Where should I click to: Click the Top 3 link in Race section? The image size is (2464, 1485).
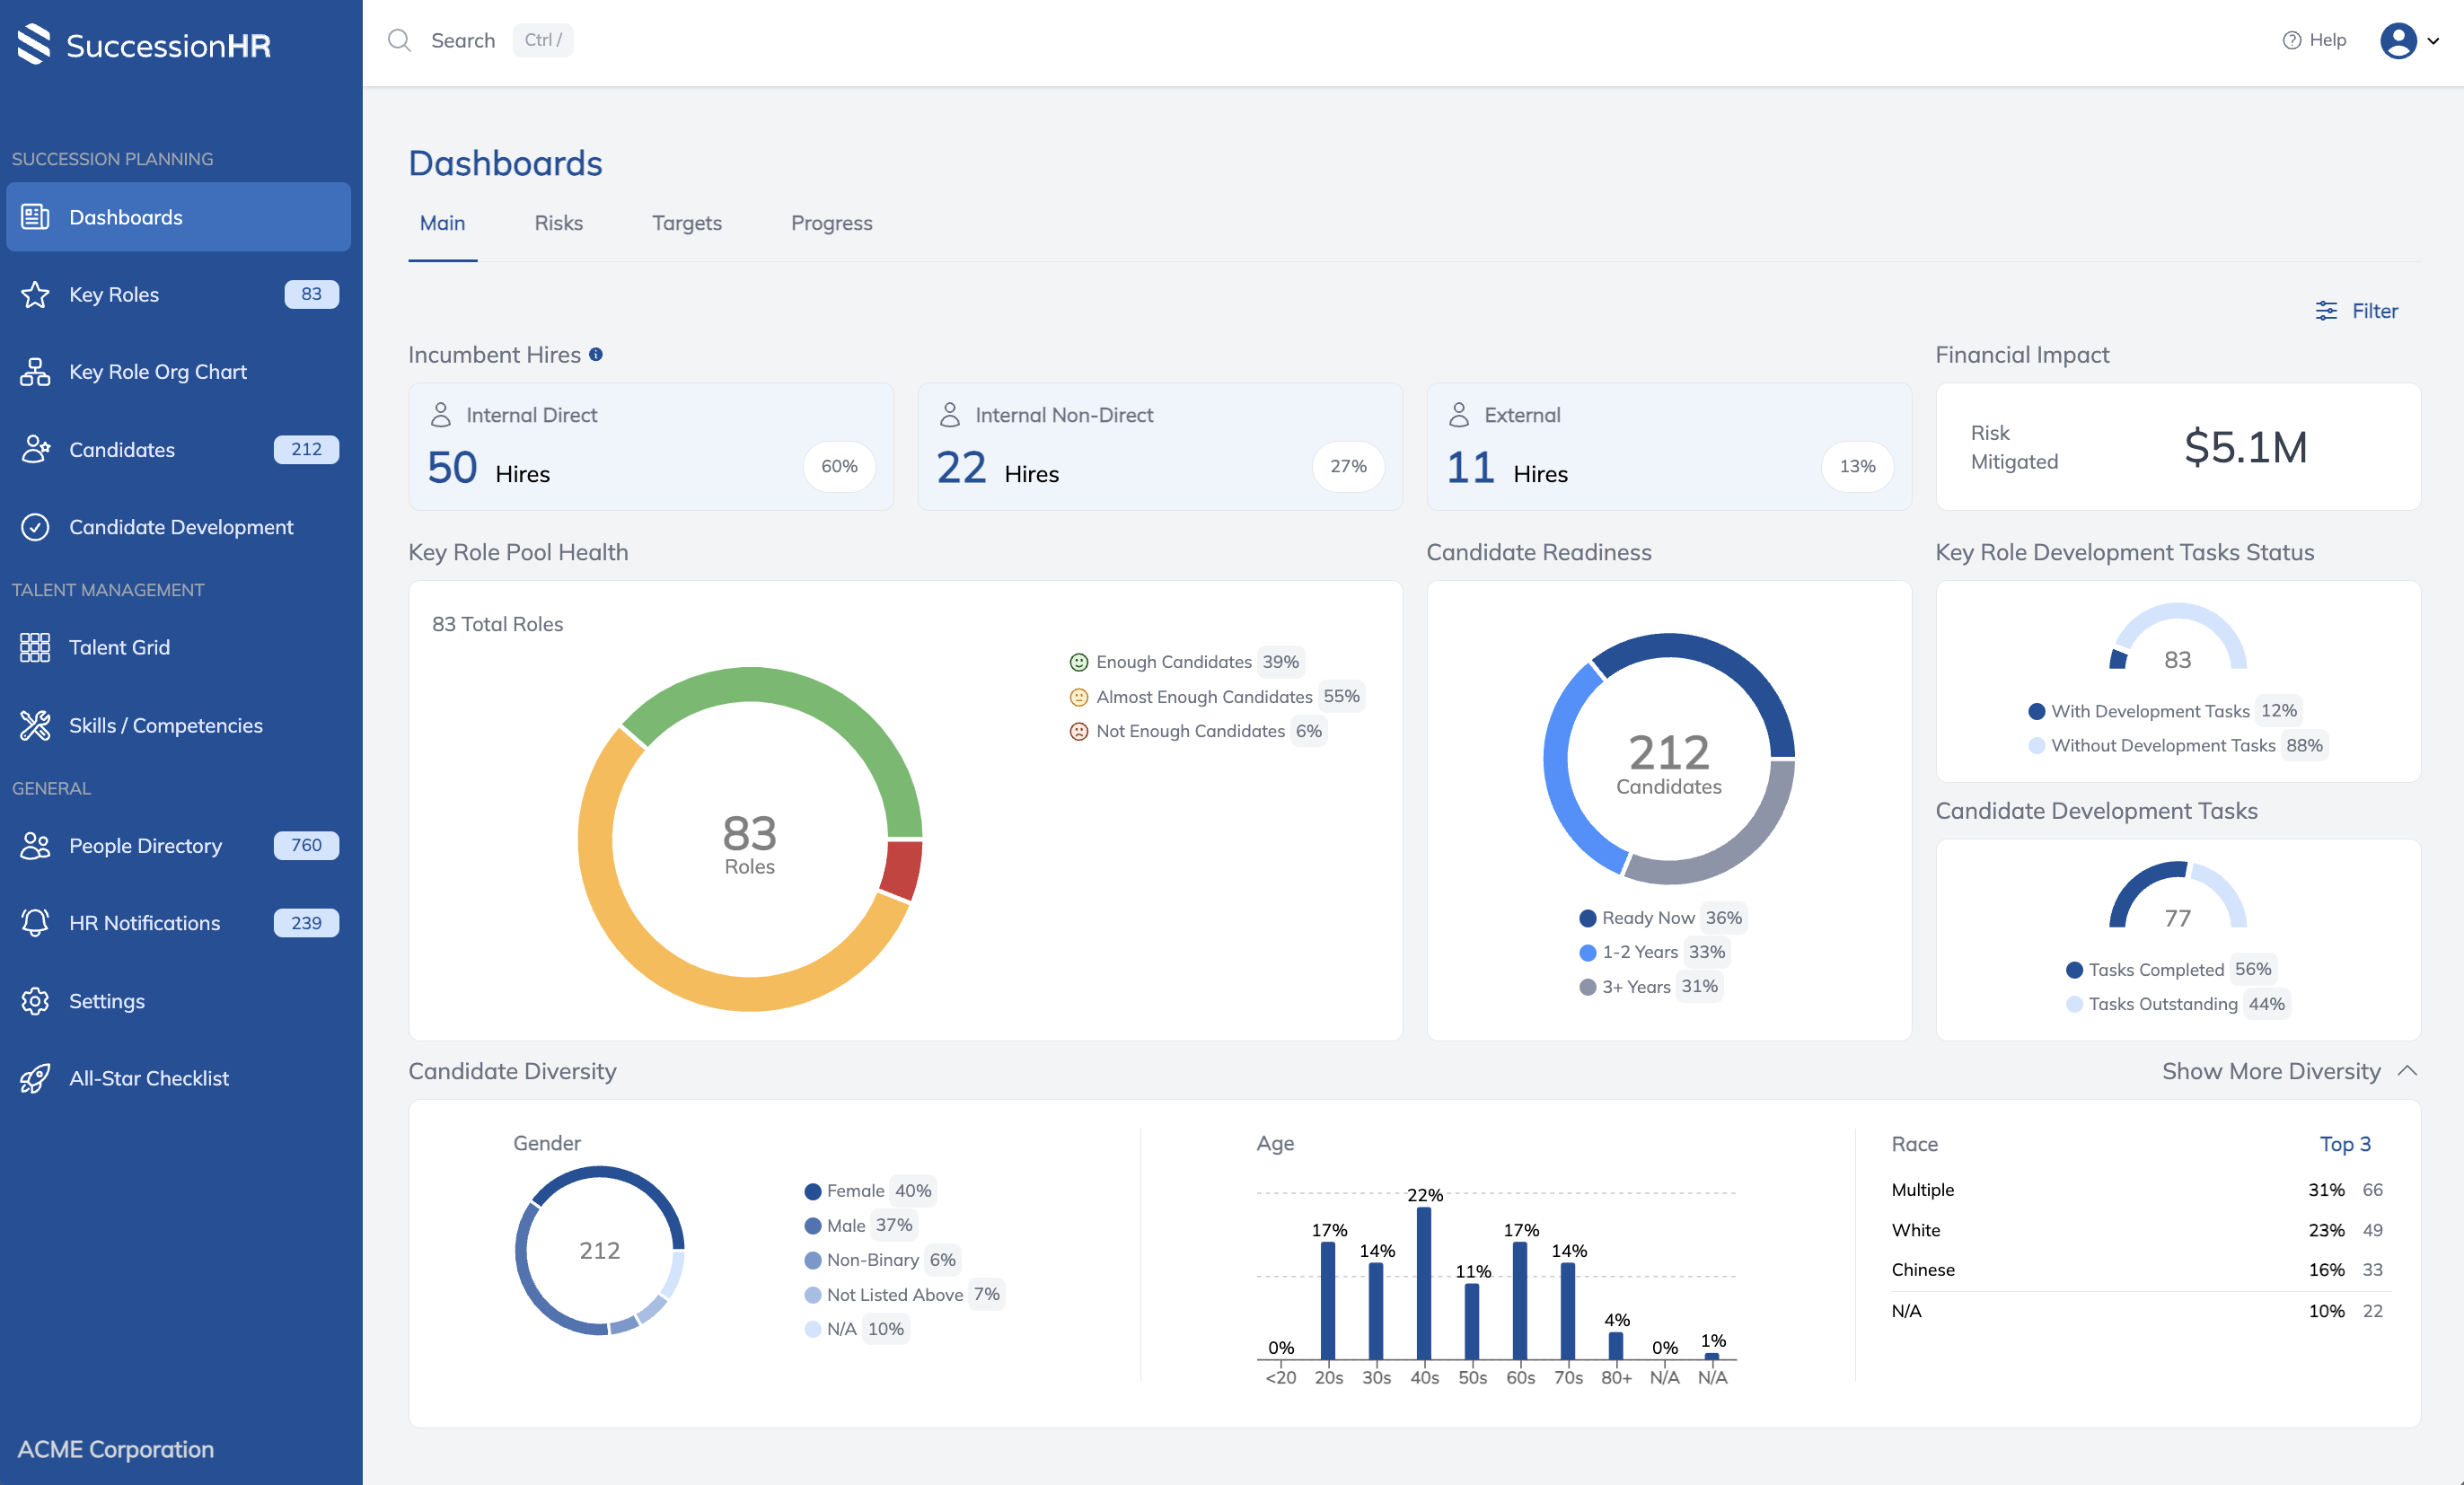coord(2346,1144)
